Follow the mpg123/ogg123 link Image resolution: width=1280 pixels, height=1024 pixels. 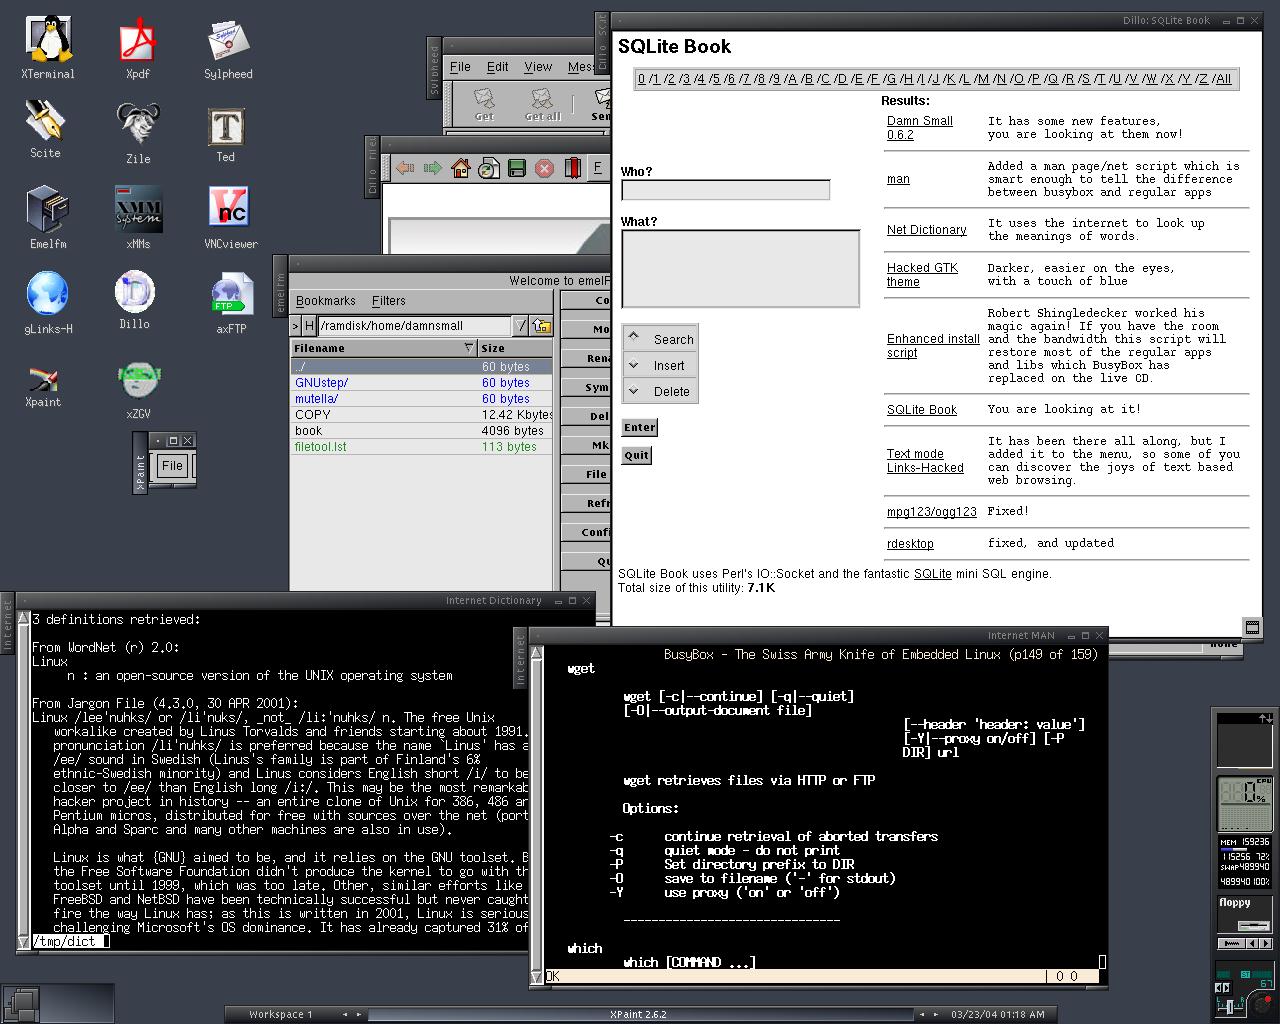click(932, 512)
